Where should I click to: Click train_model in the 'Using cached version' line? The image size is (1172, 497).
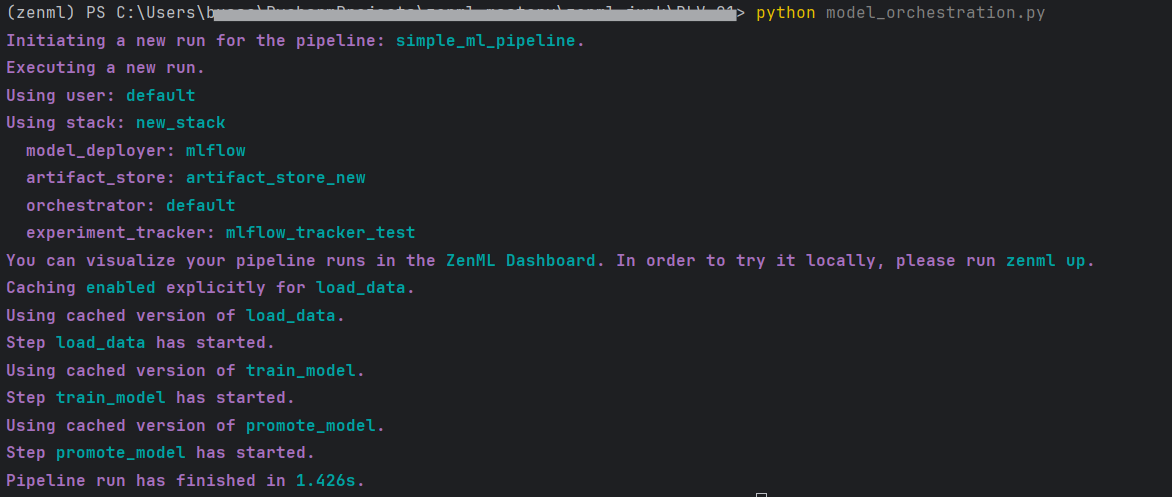coord(300,371)
